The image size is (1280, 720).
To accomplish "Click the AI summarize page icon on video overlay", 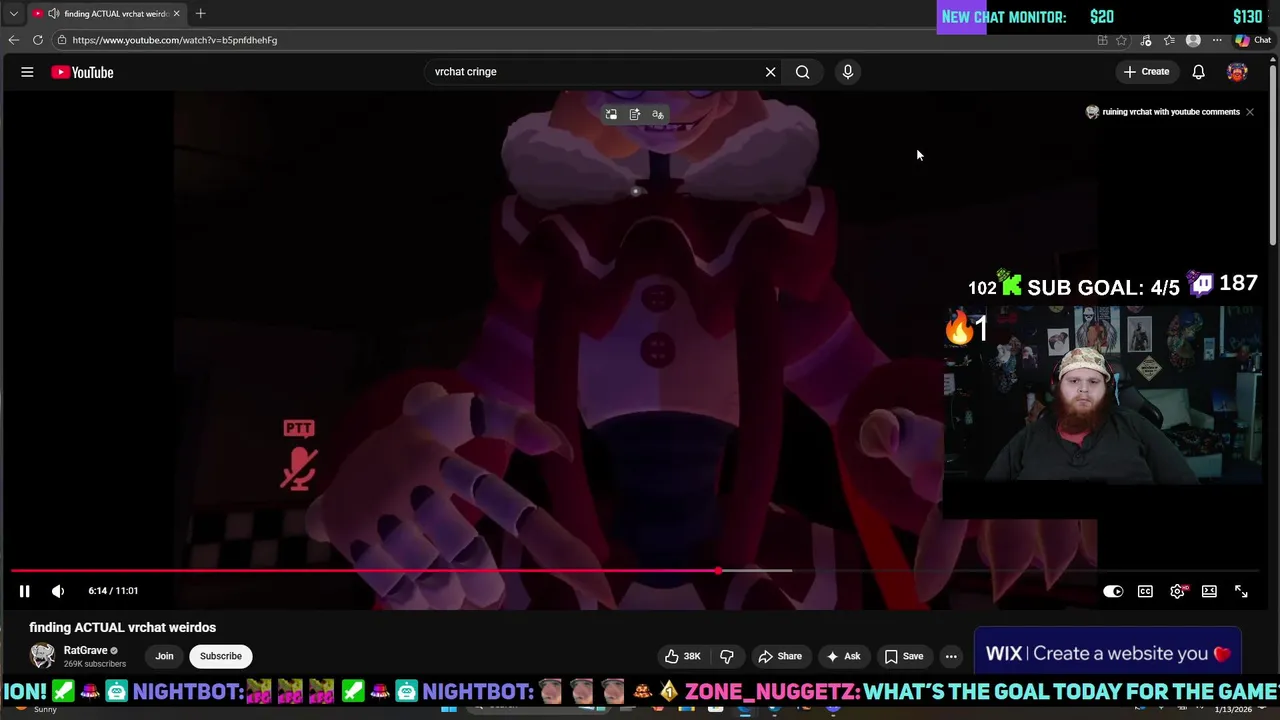I will click(x=634, y=115).
